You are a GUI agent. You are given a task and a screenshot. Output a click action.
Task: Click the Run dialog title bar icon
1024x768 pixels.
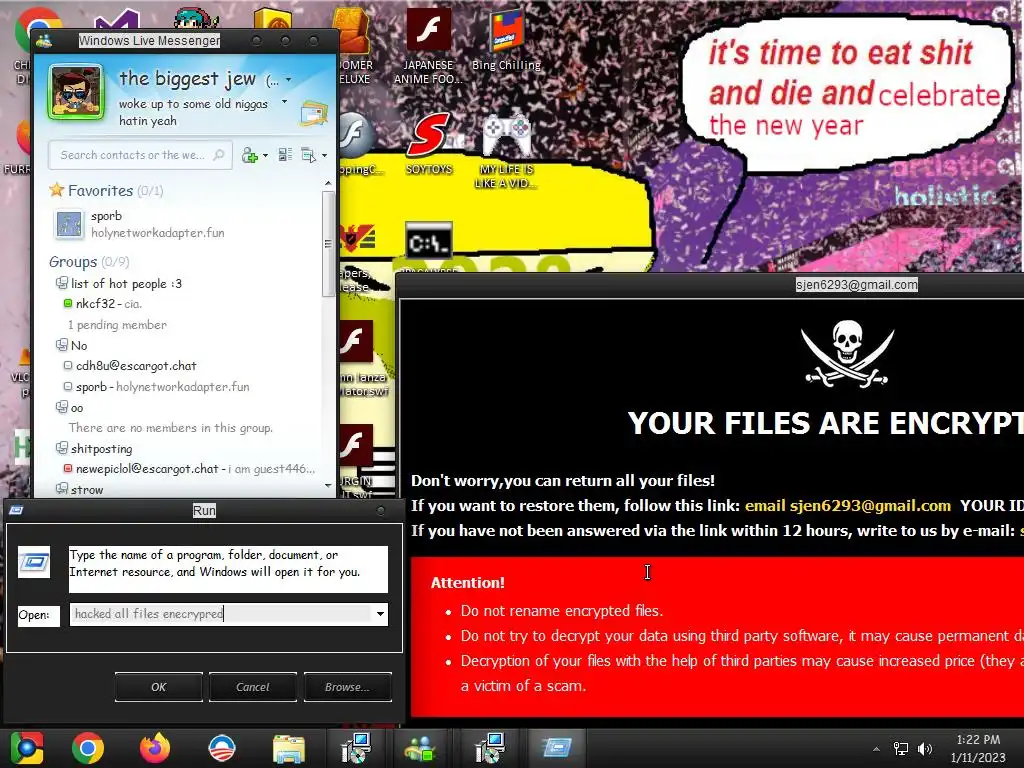tap(16, 510)
